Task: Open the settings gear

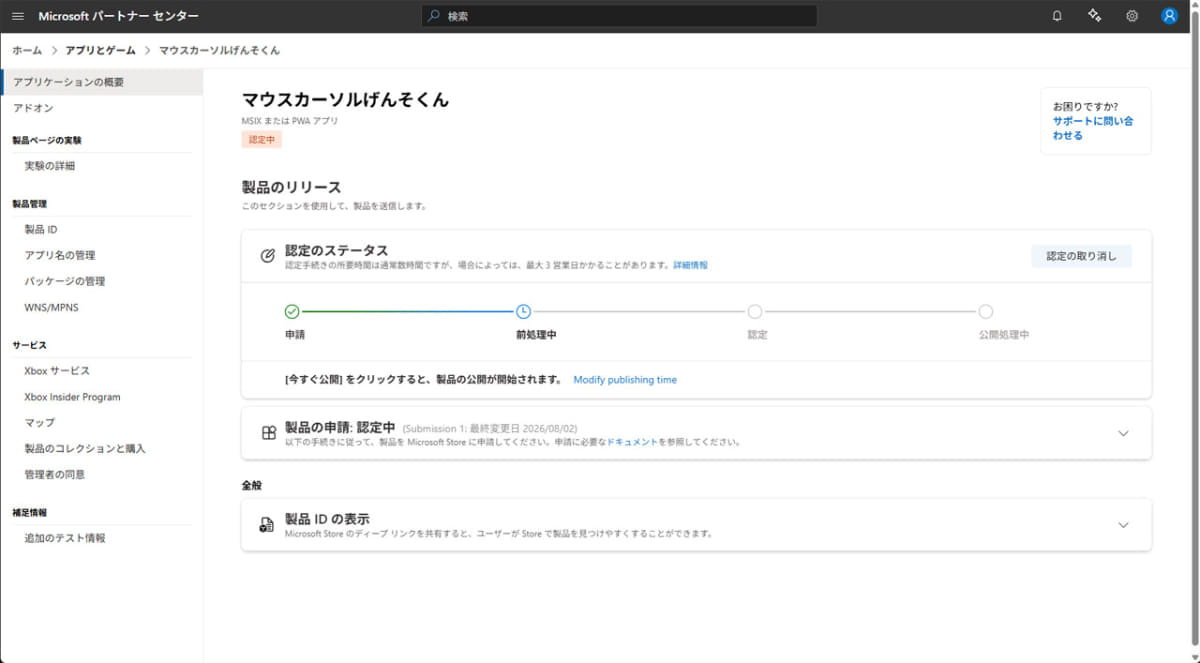Action: point(1132,16)
